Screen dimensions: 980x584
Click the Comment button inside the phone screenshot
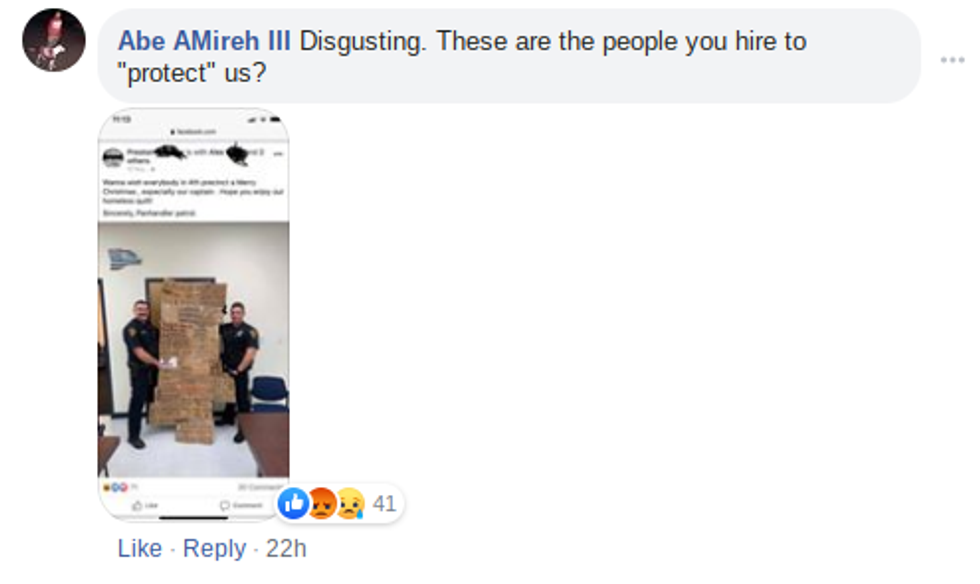[241, 505]
